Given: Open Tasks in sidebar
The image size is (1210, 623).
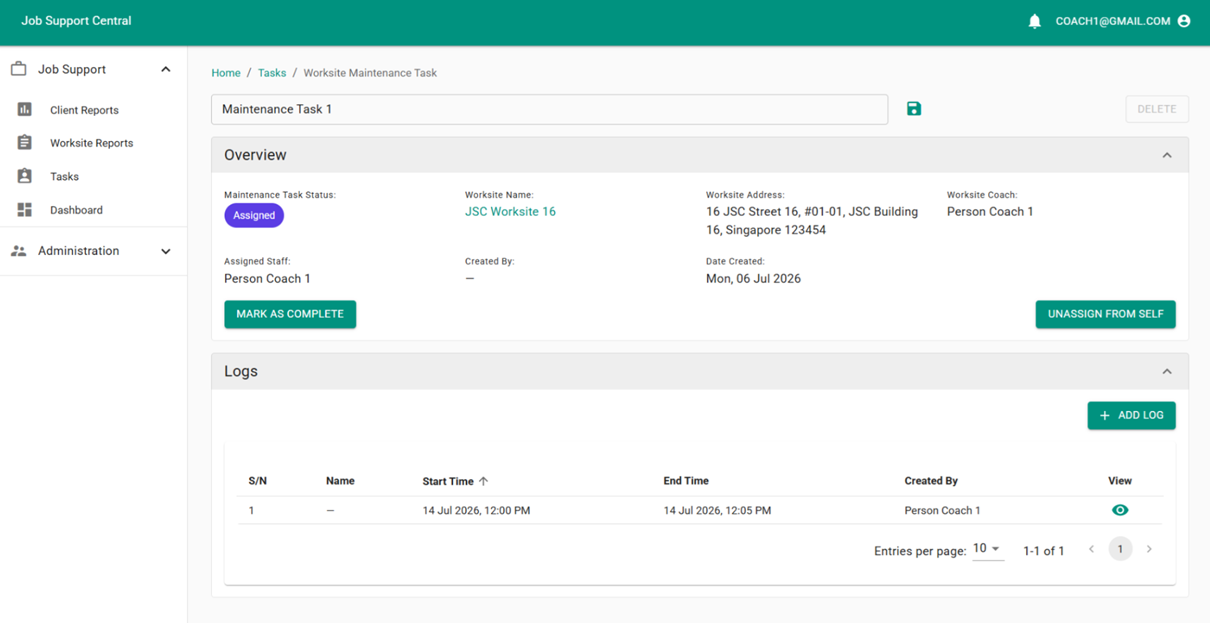Looking at the screenshot, I should [x=64, y=177].
